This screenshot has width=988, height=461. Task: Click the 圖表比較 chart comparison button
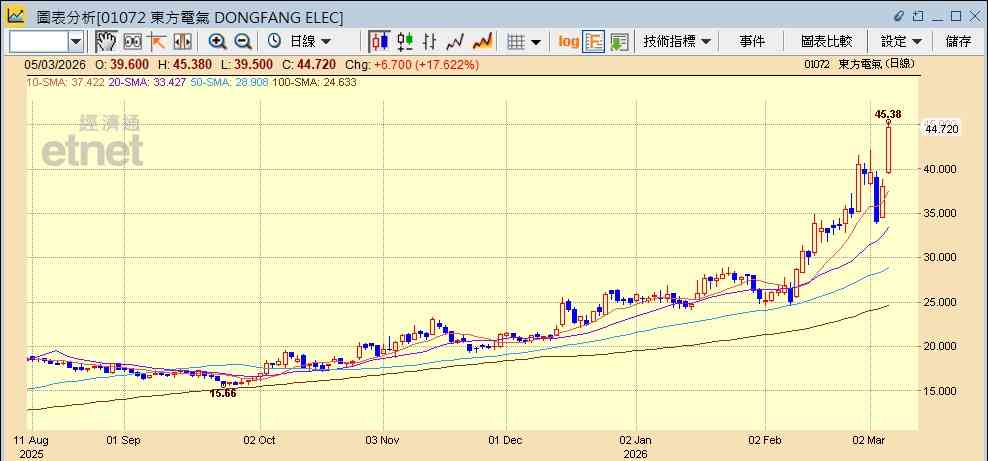[x=826, y=42]
